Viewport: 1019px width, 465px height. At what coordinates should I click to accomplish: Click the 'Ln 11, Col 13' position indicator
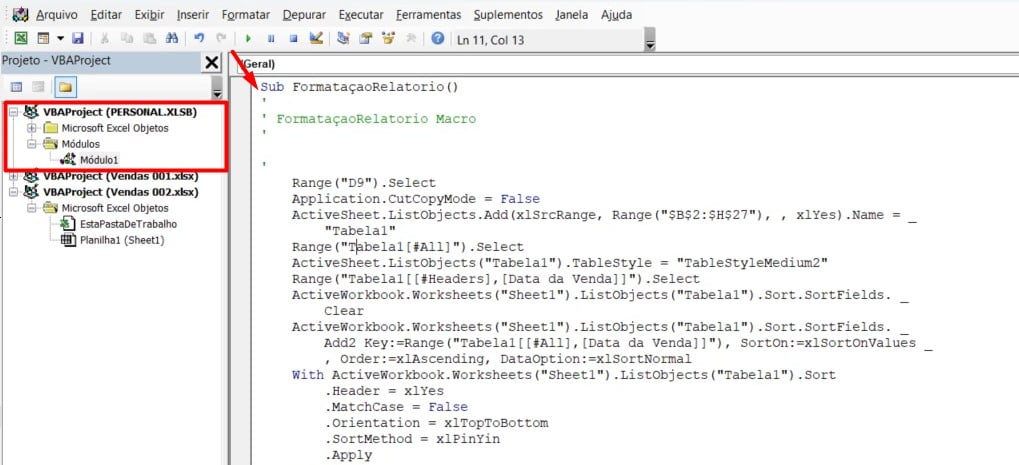tap(491, 40)
